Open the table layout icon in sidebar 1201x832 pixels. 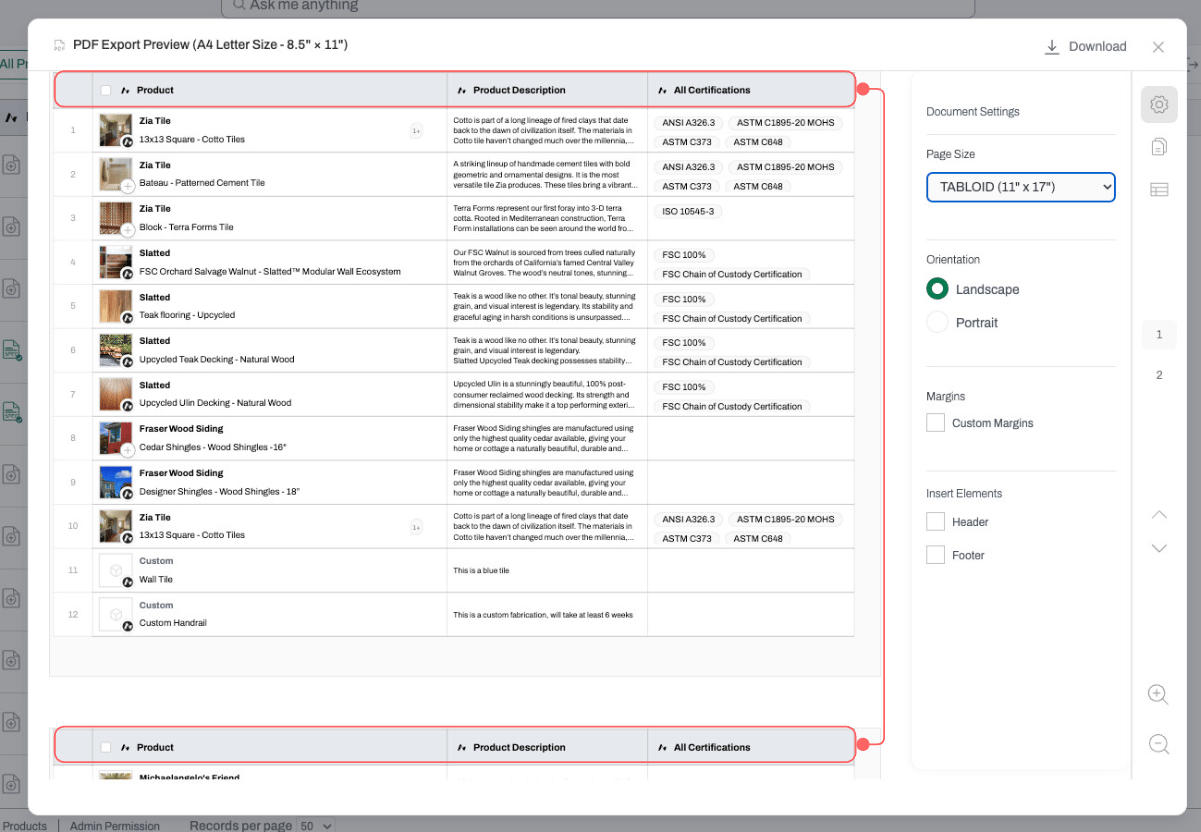coord(1159,190)
